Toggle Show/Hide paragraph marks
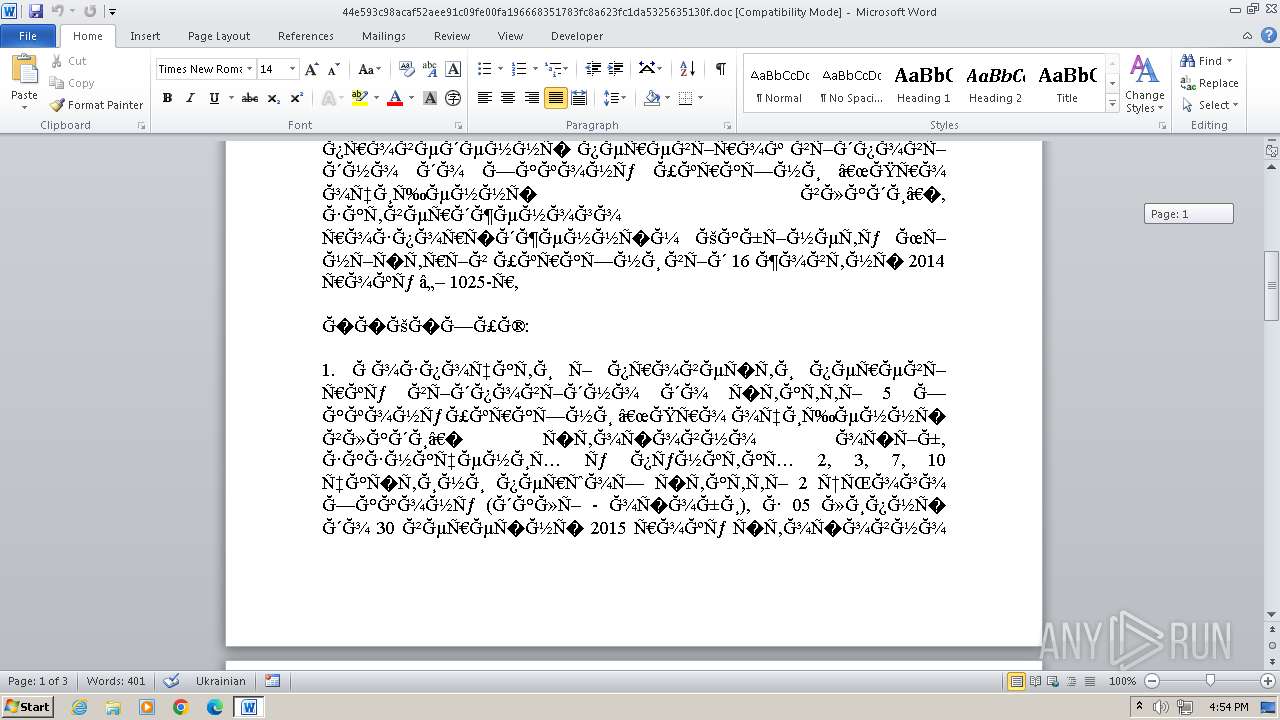Viewport: 1280px width, 720px height. (720, 69)
